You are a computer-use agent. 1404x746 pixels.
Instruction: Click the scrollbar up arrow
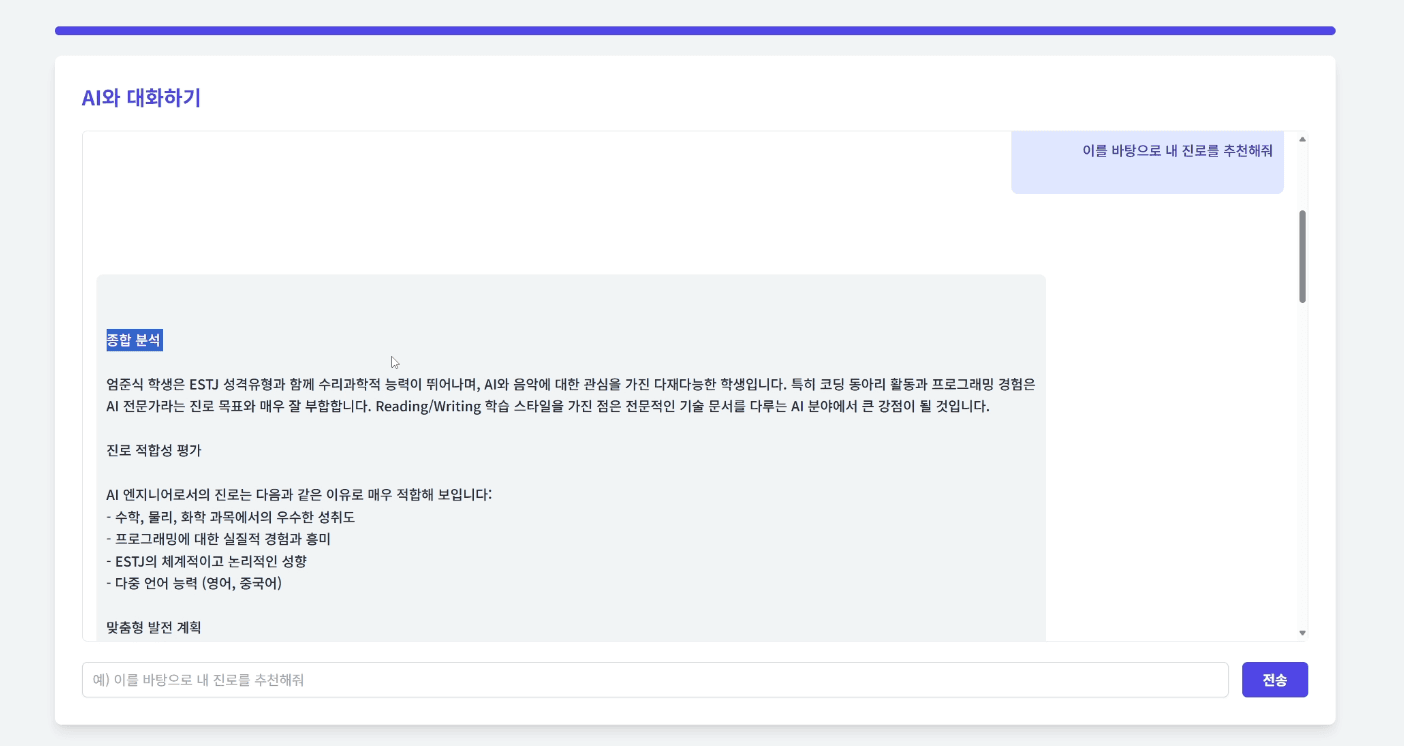click(x=1302, y=139)
